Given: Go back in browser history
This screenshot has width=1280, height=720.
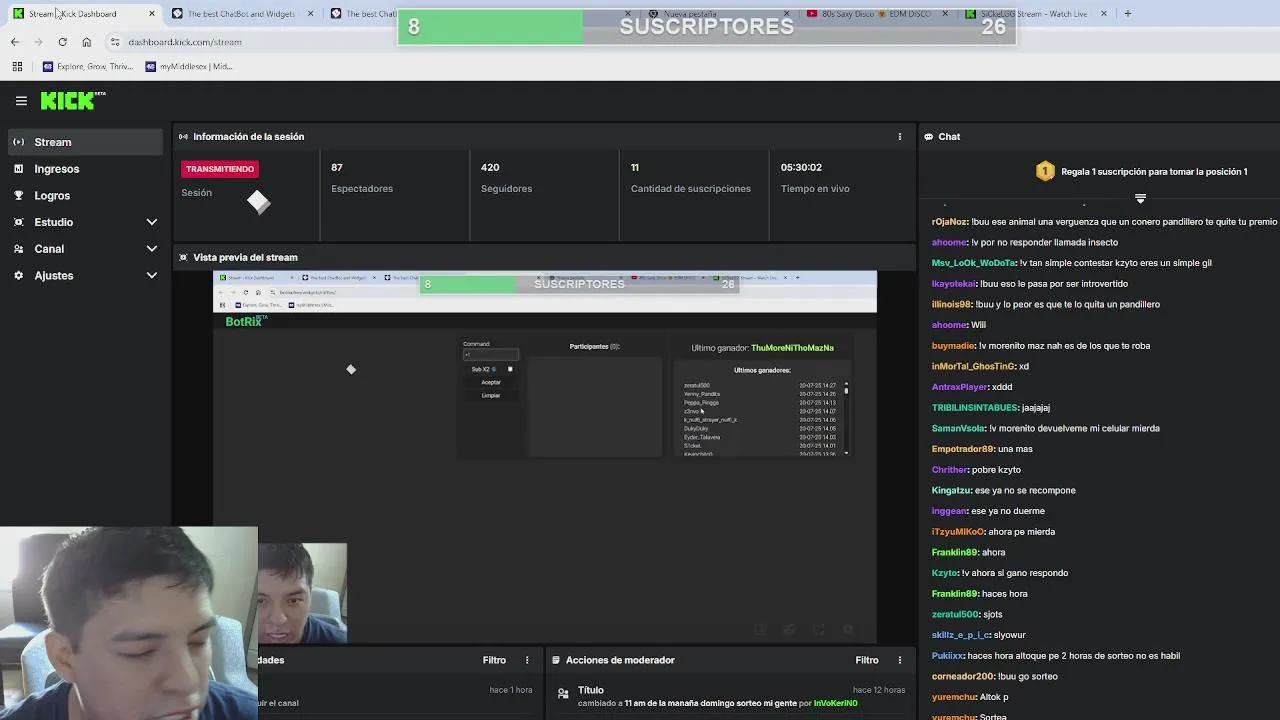Looking at the screenshot, I should coord(15,42).
